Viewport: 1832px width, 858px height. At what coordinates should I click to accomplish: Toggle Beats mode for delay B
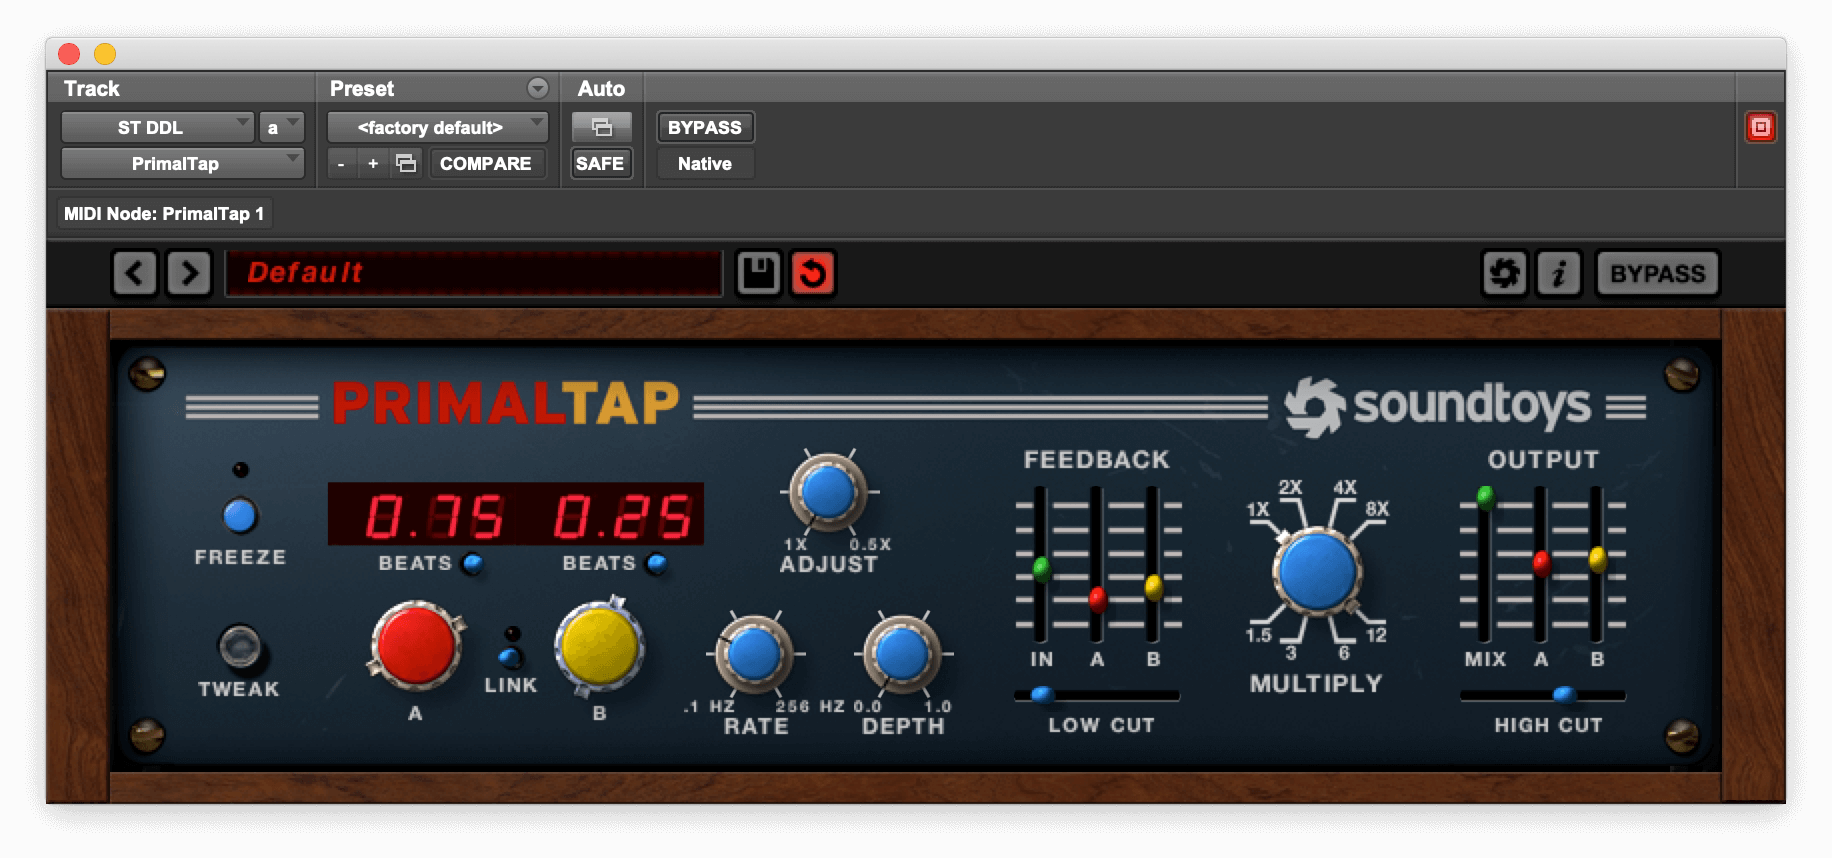tap(657, 563)
